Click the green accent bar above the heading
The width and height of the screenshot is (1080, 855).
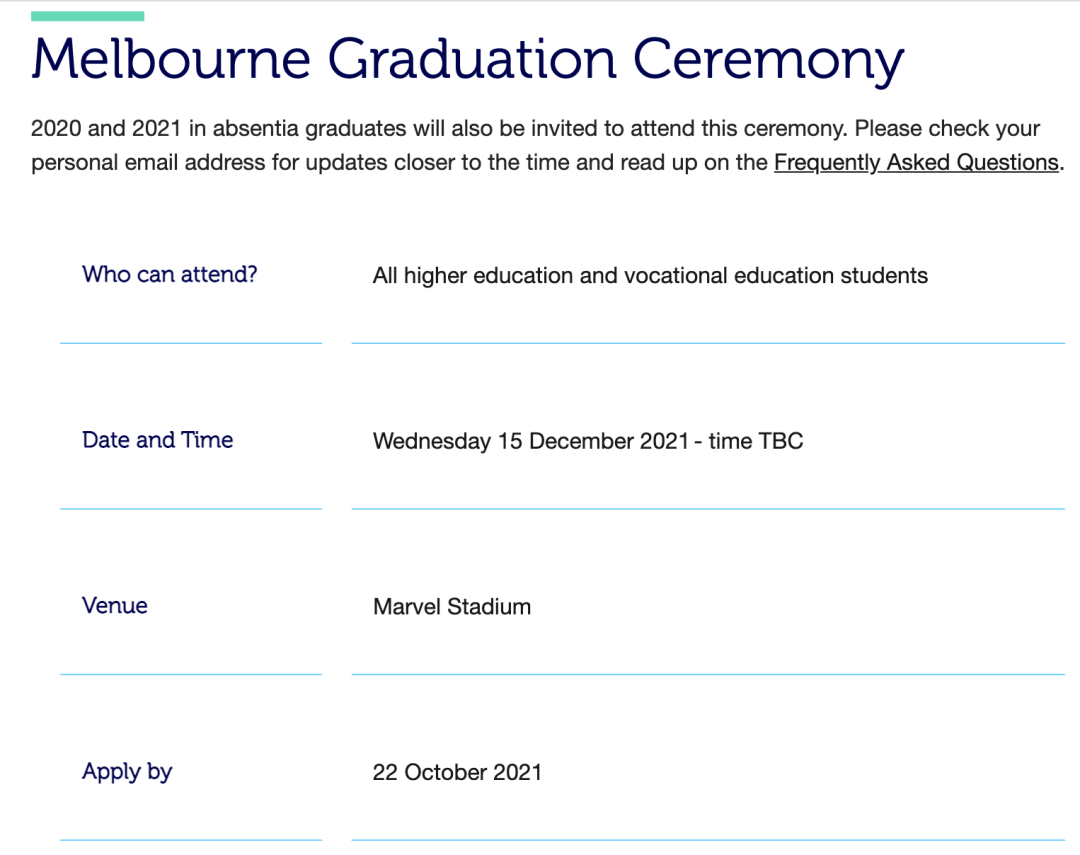[87, 16]
